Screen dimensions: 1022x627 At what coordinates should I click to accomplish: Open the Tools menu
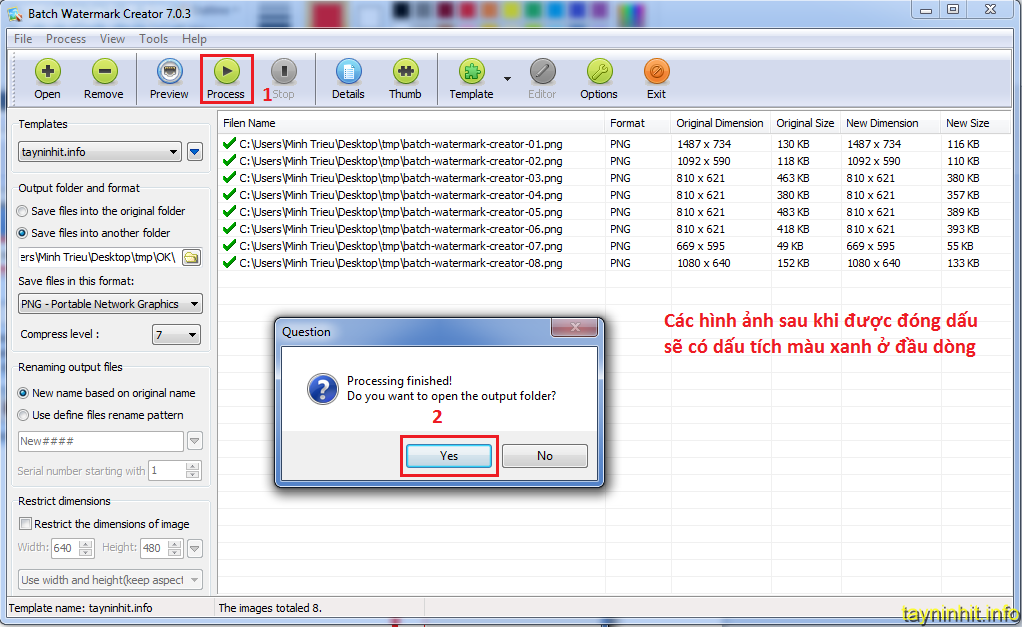[153, 39]
